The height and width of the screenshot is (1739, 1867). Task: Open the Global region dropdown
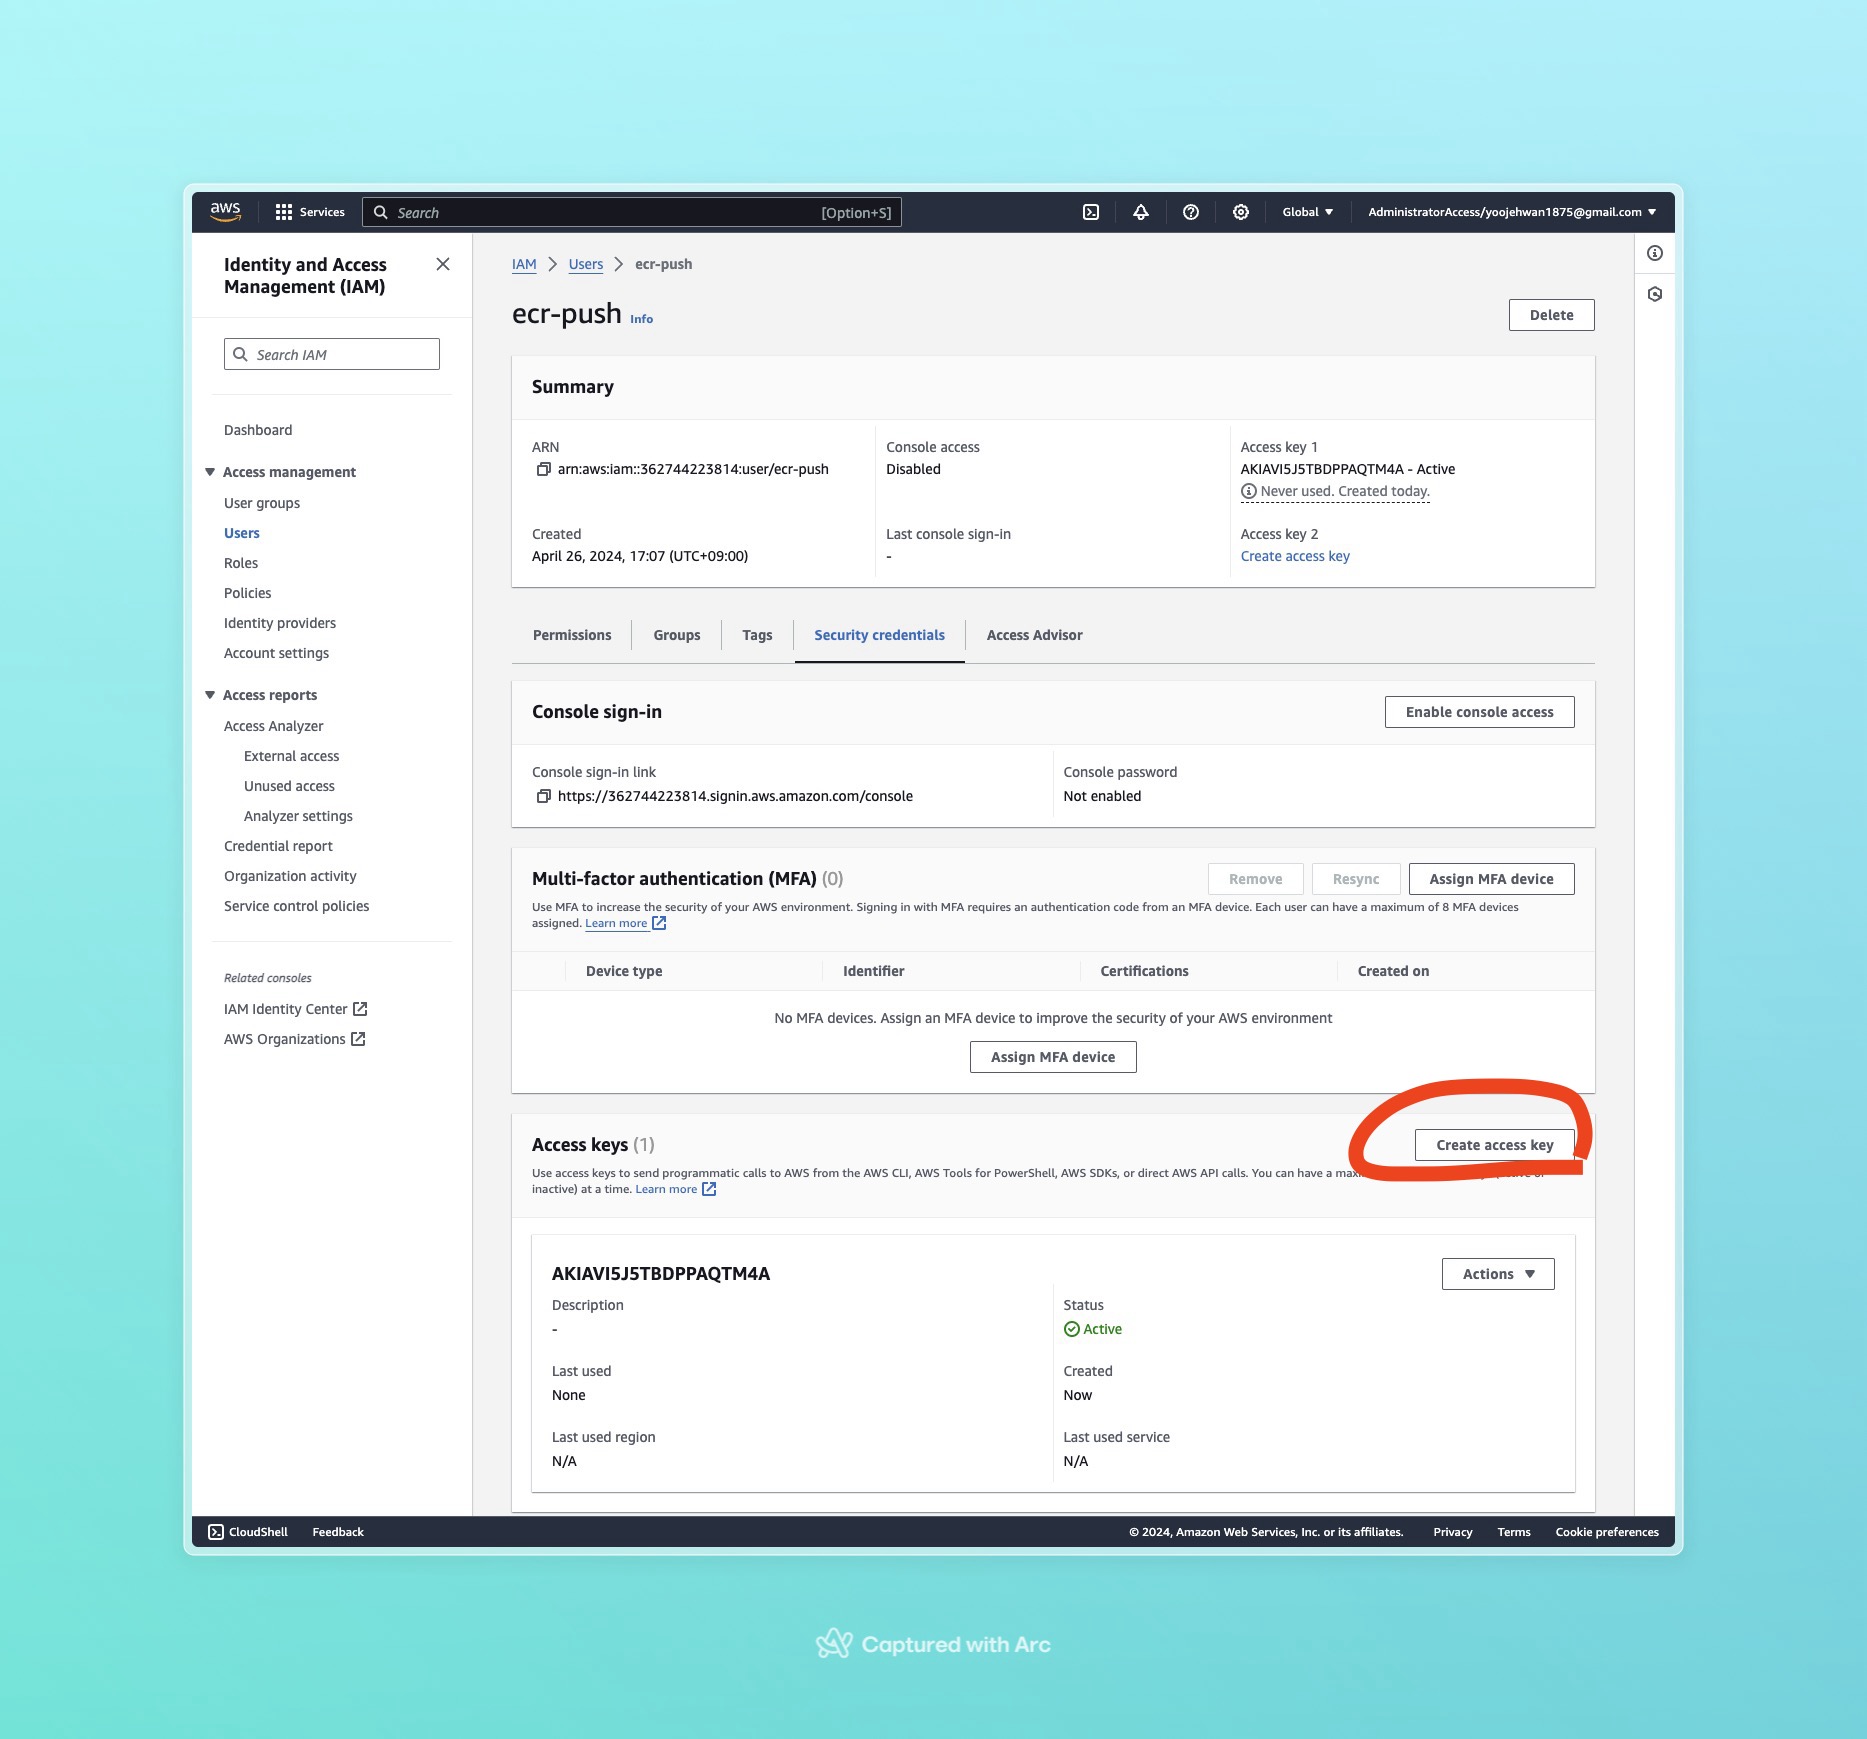tap(1308, 212)
